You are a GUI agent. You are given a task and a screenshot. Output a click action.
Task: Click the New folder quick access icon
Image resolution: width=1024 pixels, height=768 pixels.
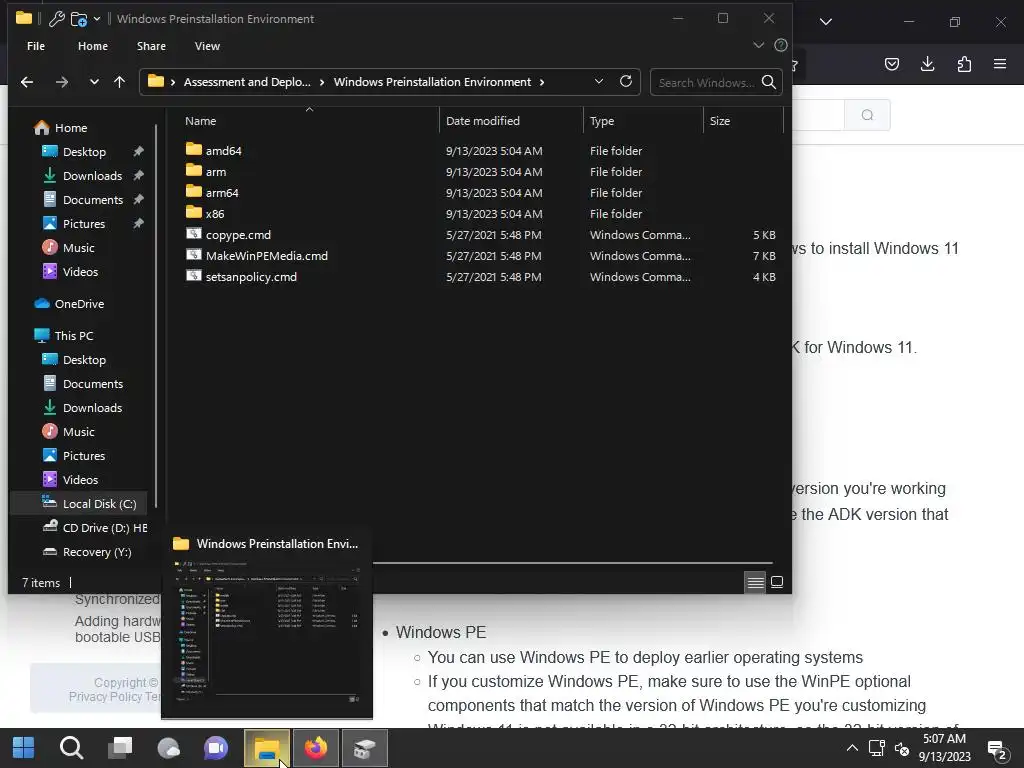[x=79, y=19]
